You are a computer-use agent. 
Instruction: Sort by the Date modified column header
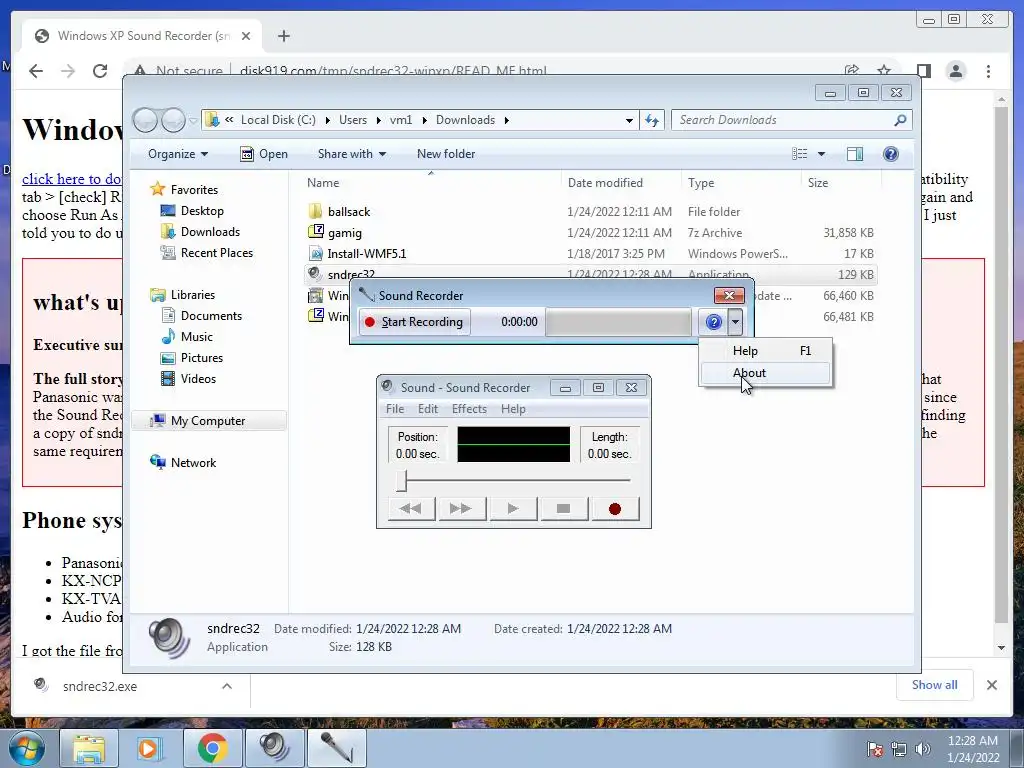605,183
